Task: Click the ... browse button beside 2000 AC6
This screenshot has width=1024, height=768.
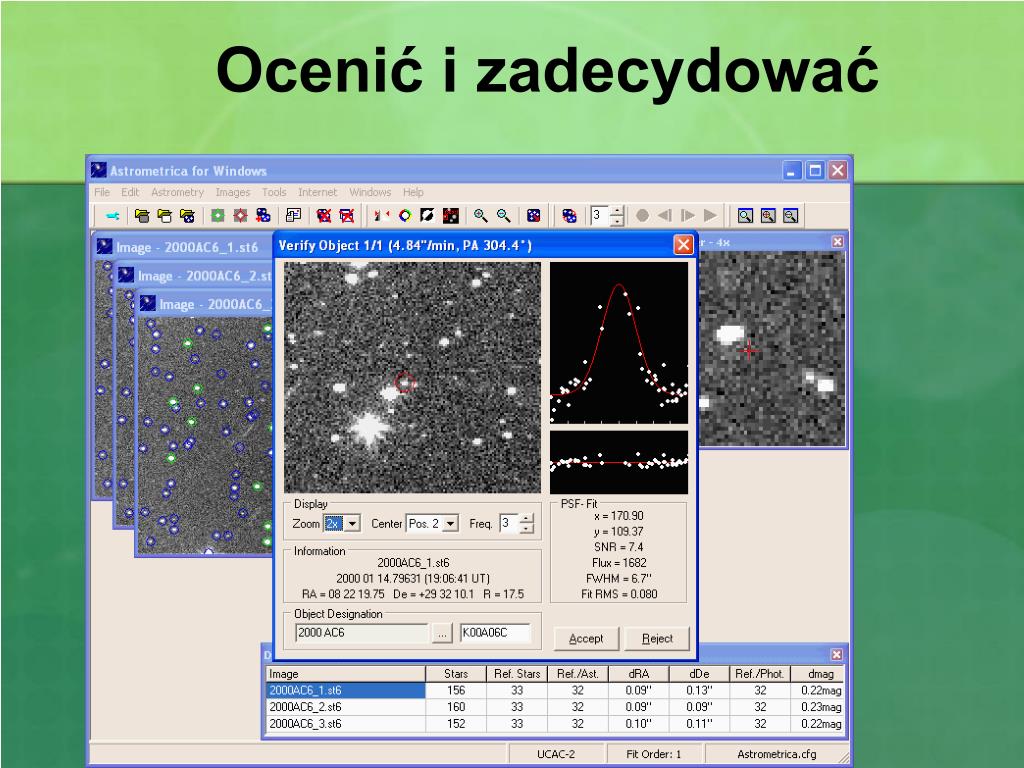Action: [442, 633]
